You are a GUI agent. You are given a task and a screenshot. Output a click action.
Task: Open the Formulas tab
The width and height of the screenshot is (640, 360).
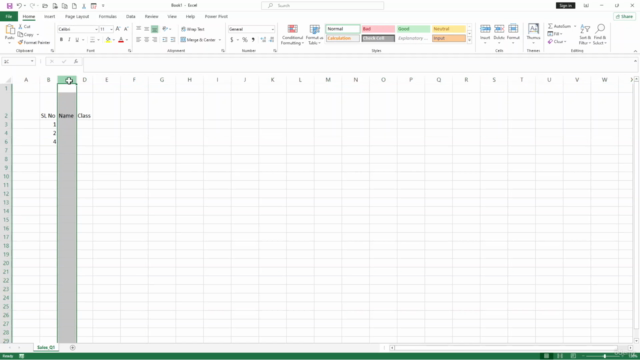(x=108, y=16)
